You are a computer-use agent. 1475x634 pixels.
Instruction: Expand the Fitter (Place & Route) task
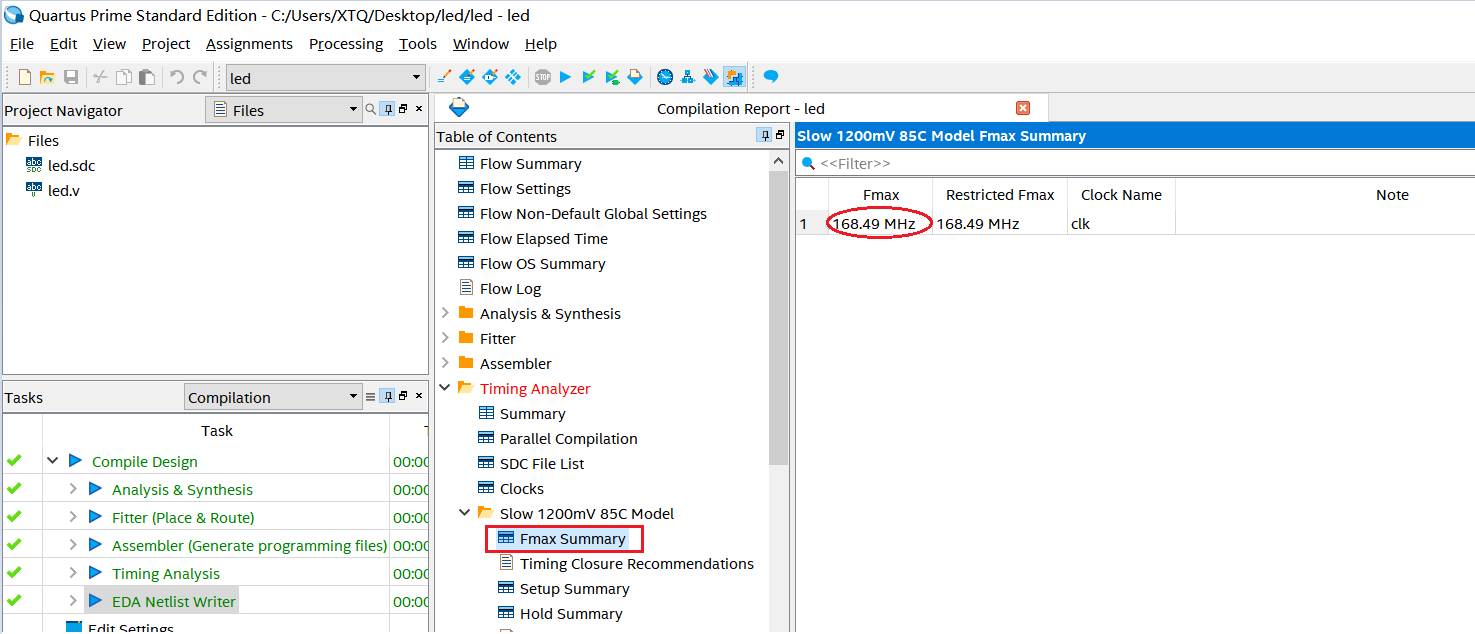tap(72, 517)
